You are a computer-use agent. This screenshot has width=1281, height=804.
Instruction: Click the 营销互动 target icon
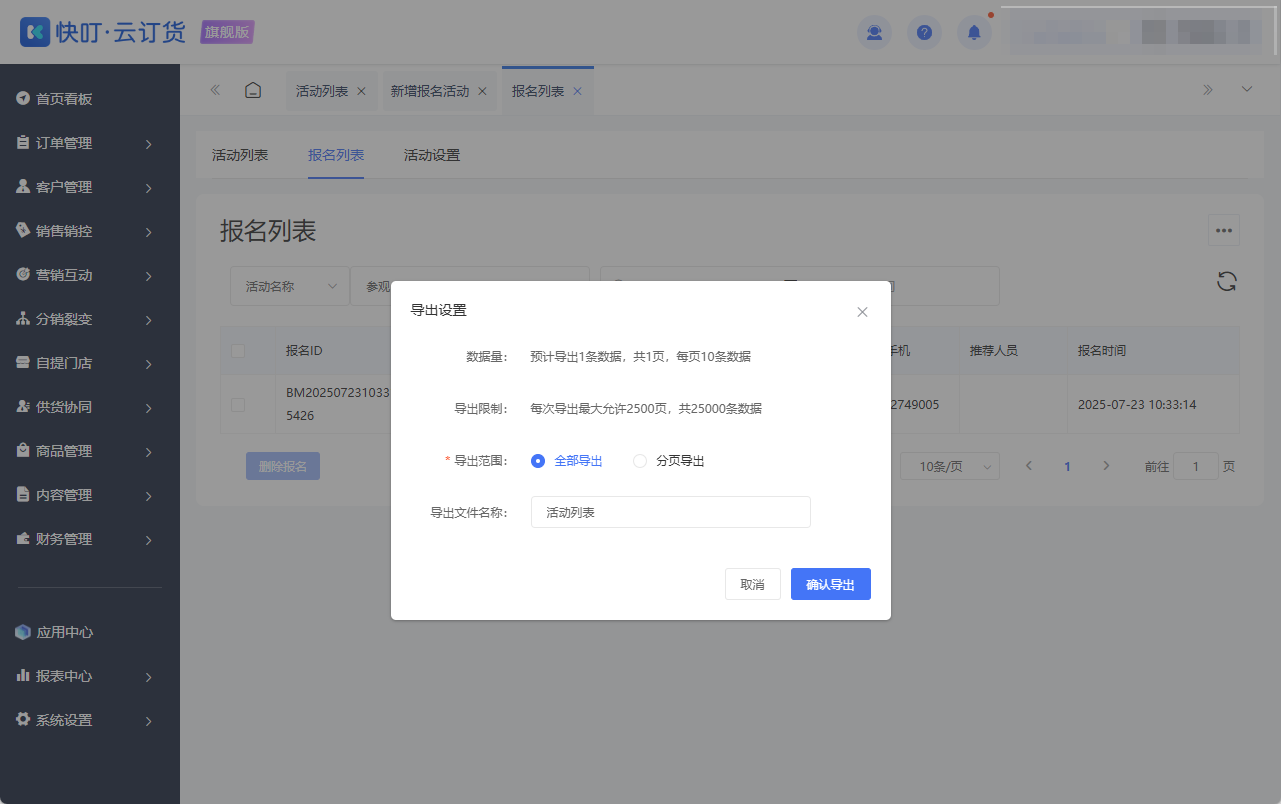click(x=23, y=274)
